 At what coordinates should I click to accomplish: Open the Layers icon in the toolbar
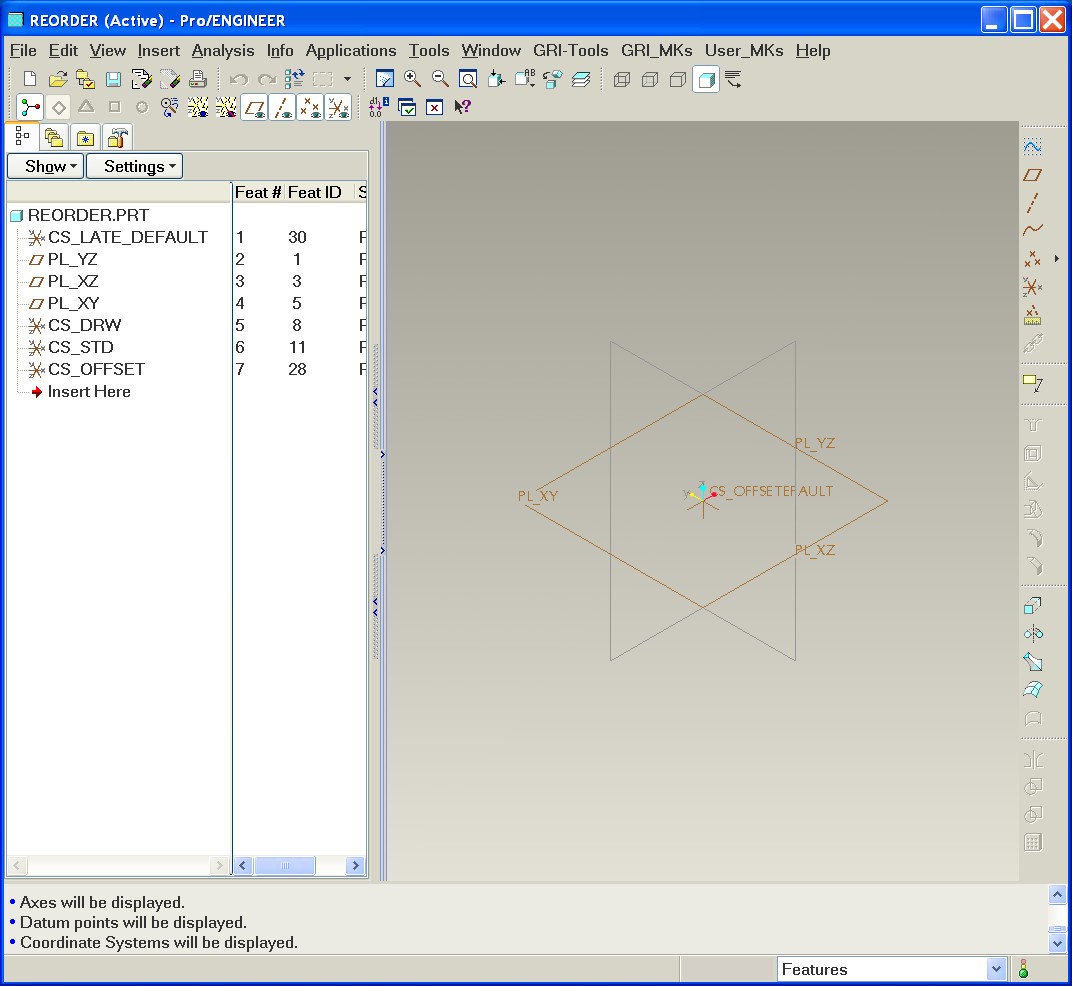(x=580, y=79)
